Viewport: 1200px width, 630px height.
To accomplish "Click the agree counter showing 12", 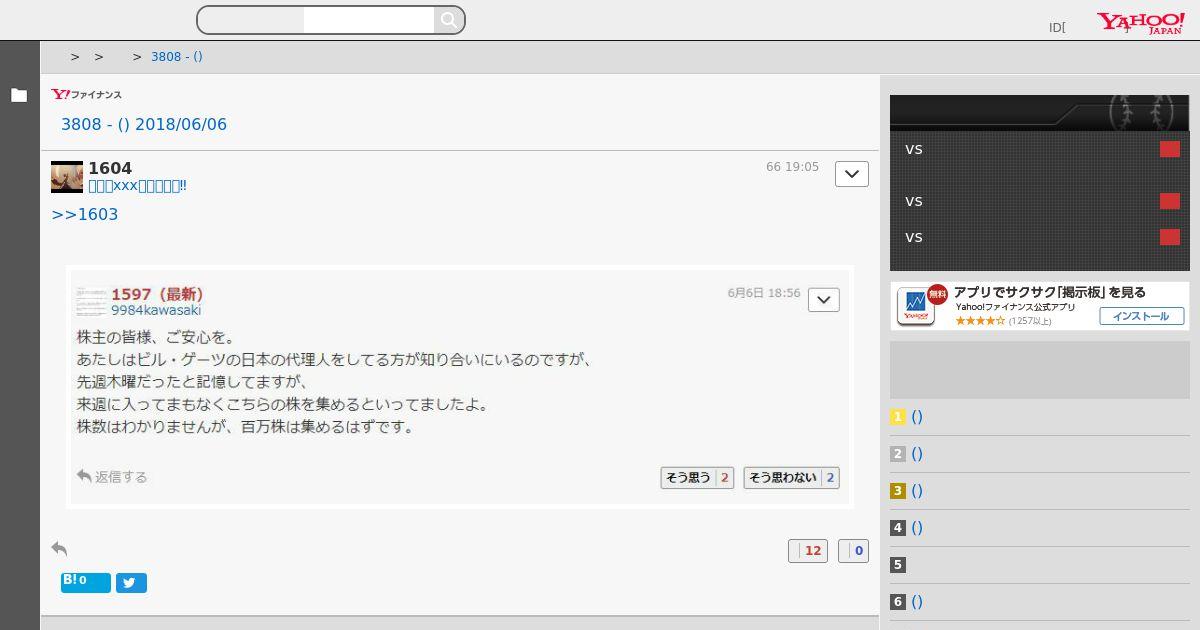I will (808, 551).
